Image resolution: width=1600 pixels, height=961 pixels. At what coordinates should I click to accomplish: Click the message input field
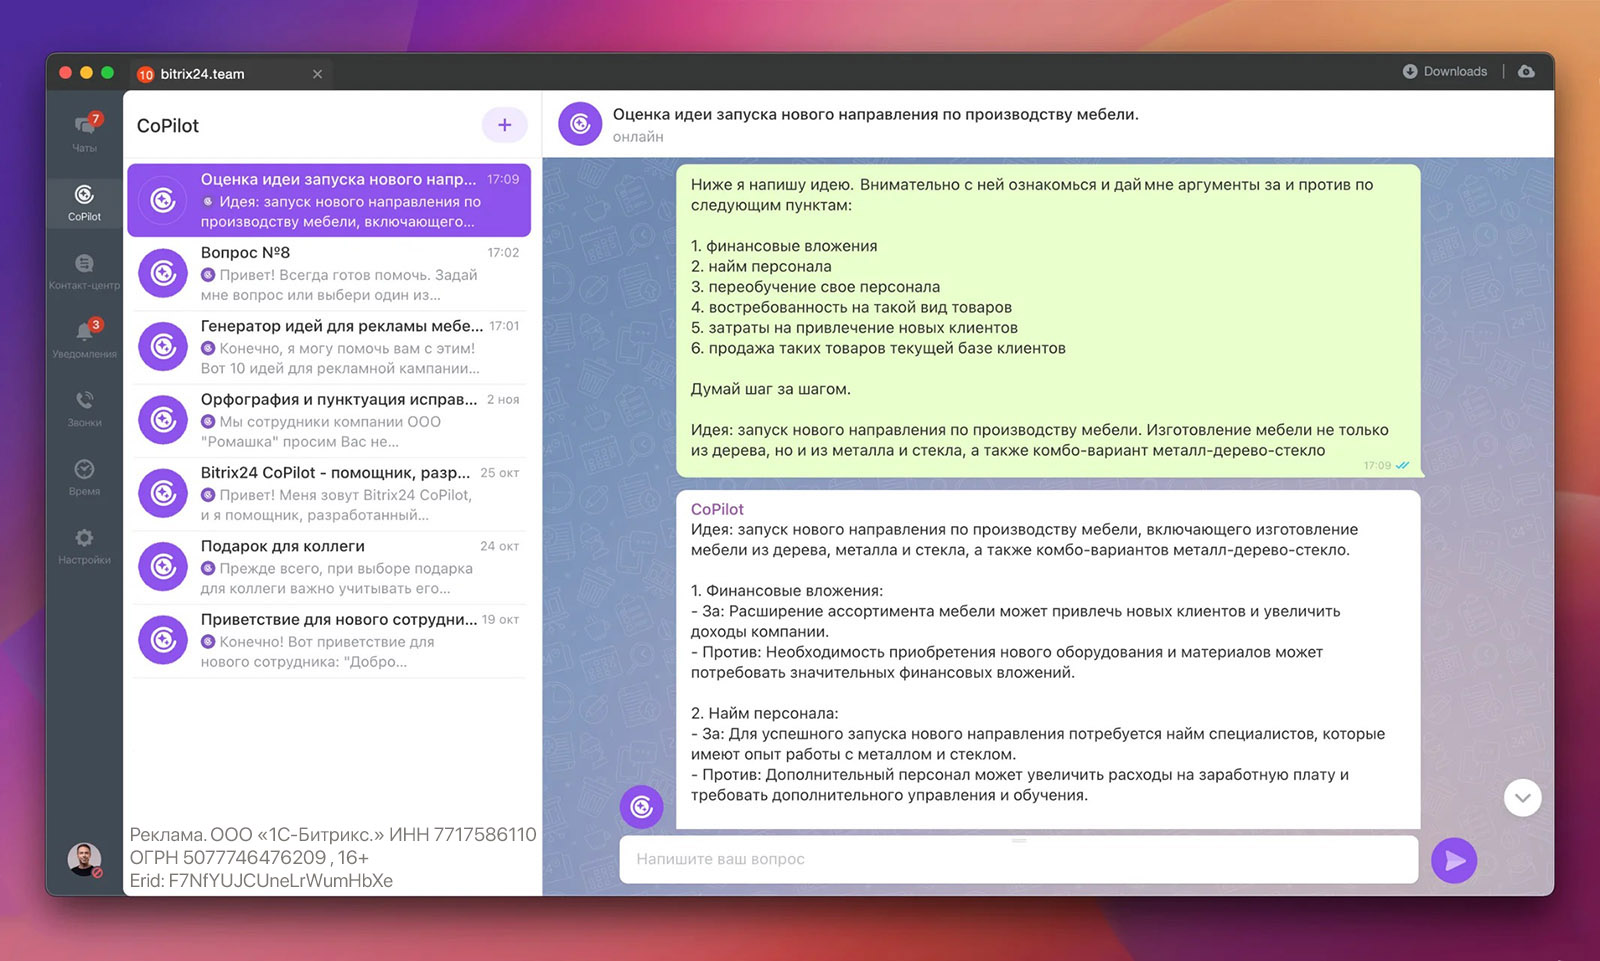(1018, 859)
